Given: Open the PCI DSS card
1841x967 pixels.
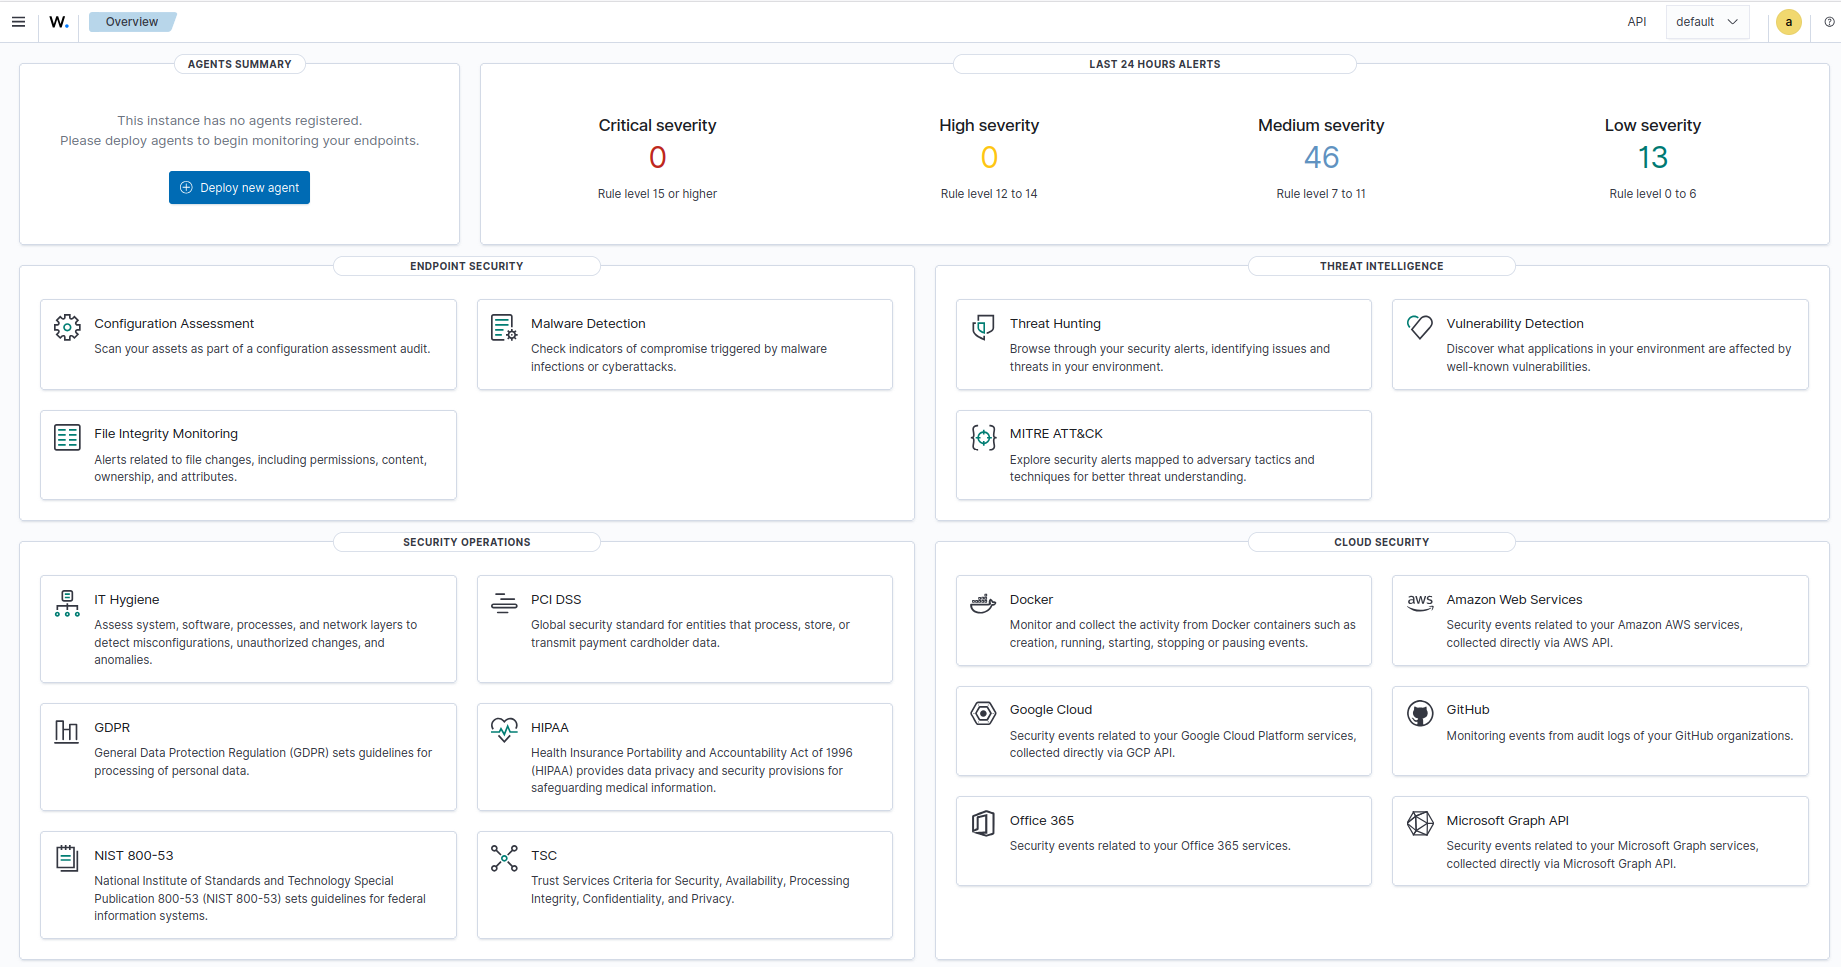Looking at the screenshot, I should 684,628.
